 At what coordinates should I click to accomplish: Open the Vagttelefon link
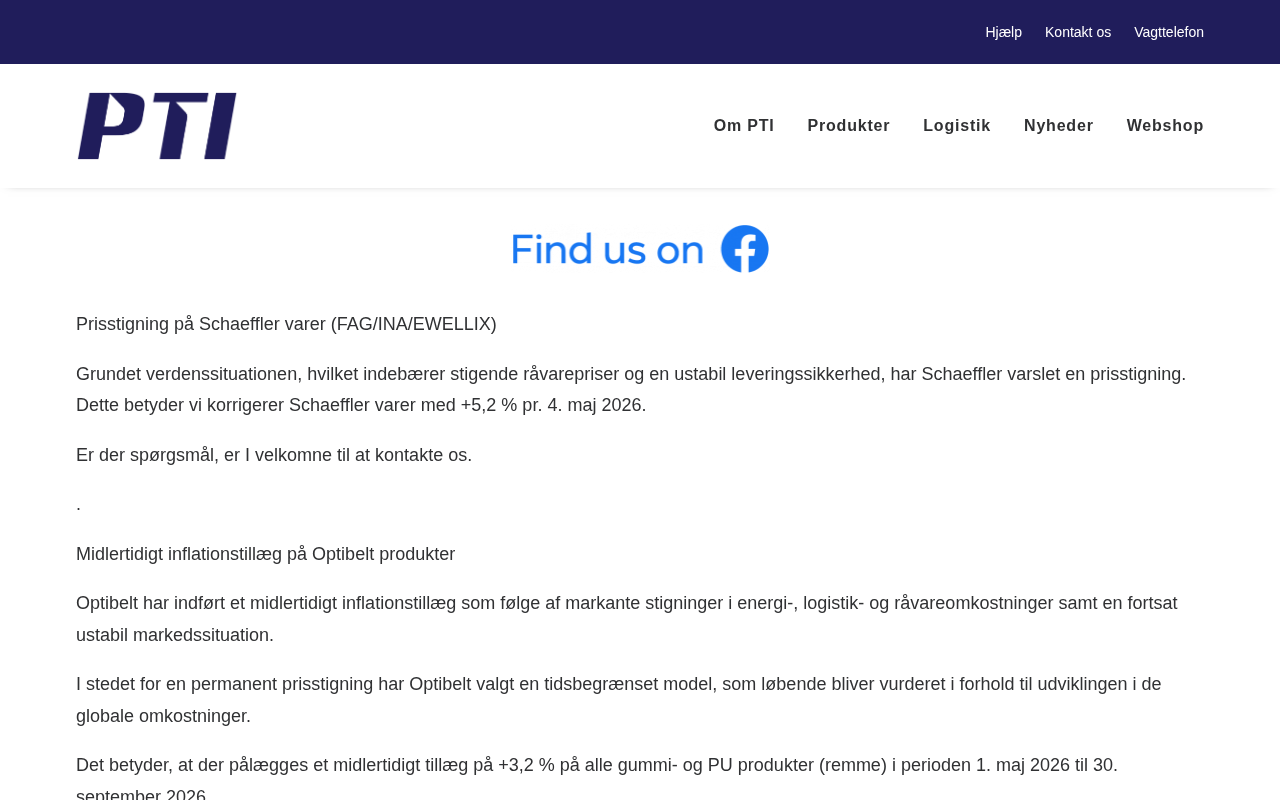[1169, 32]
